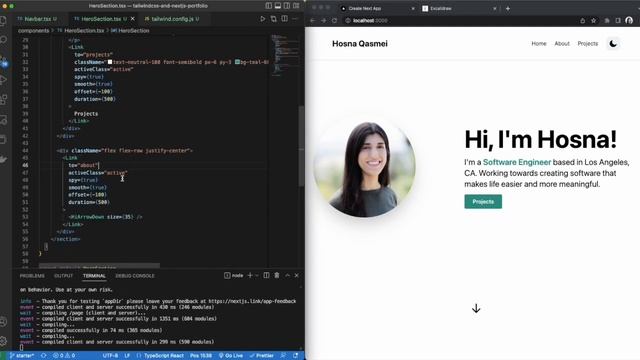This screenshot has height=360, width=640.
Task: Open the browser profile avatar
Action: [x=629, y=20]
